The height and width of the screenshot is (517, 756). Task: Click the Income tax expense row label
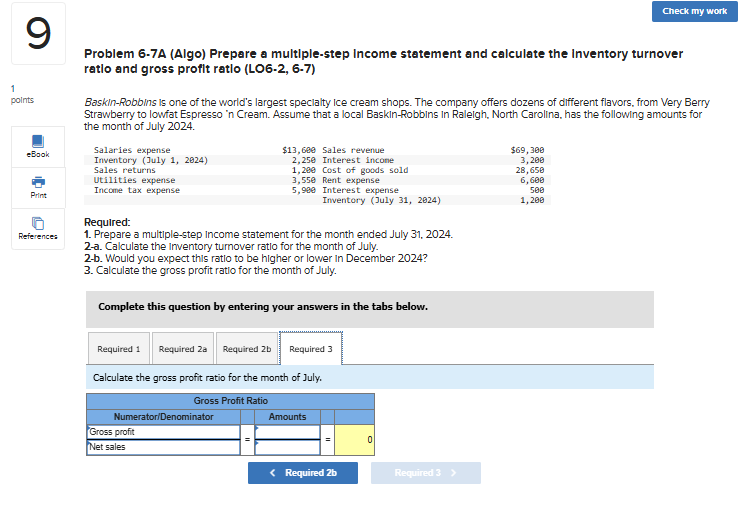click(137, 190)
